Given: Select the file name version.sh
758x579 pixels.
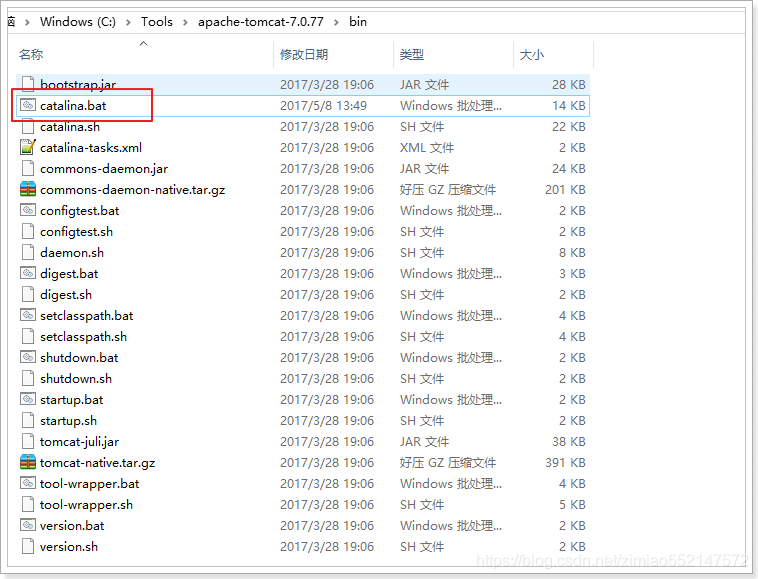Looking at the screenshot, I should click(69, 547).
